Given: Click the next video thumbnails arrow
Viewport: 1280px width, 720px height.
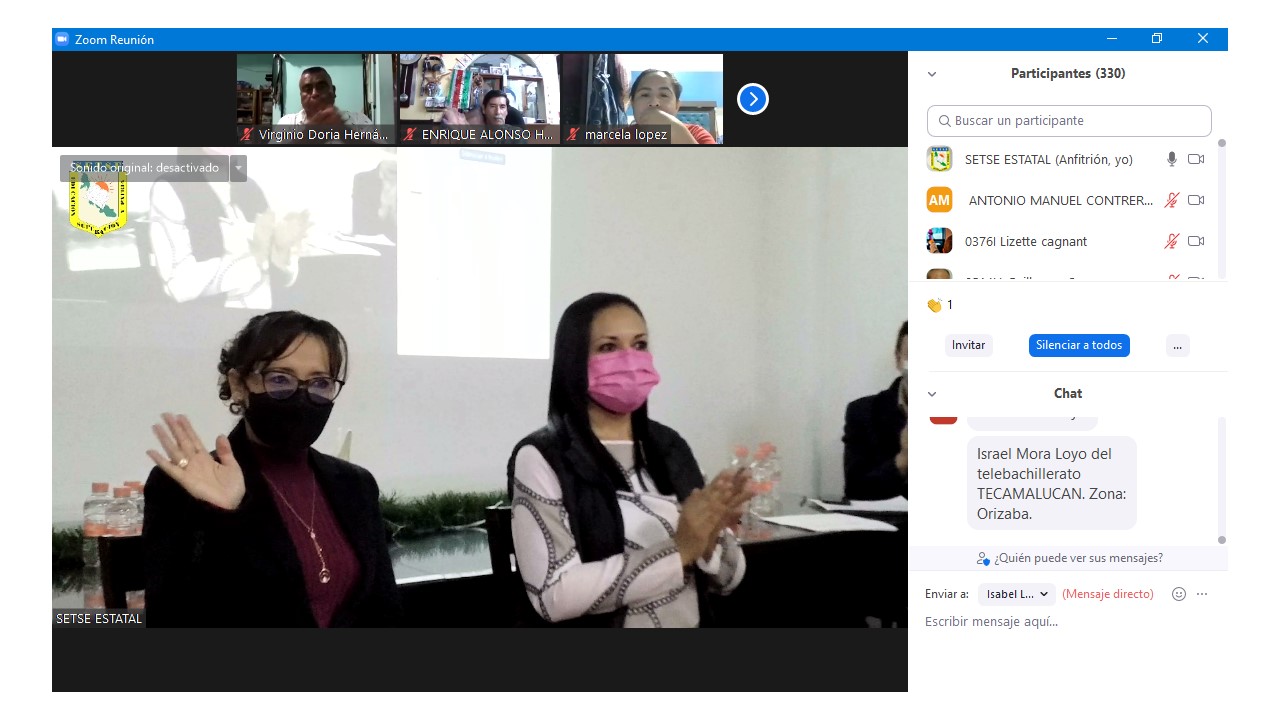Looking at the screenshot, I should coord(752,99).
